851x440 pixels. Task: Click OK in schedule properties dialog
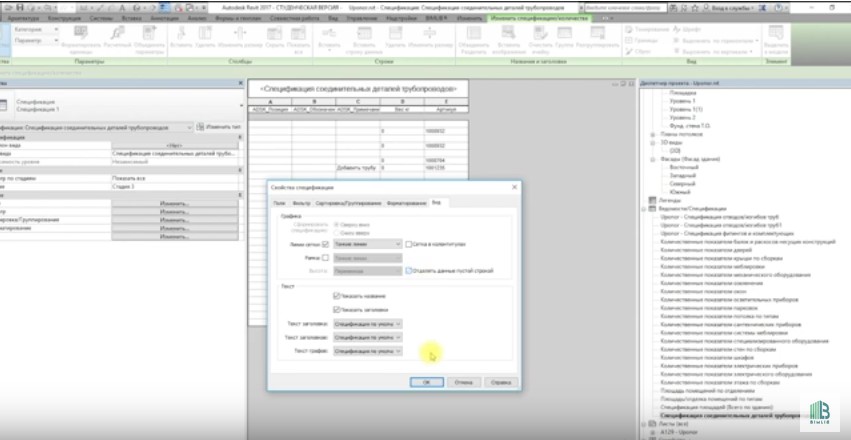point(427,382)
